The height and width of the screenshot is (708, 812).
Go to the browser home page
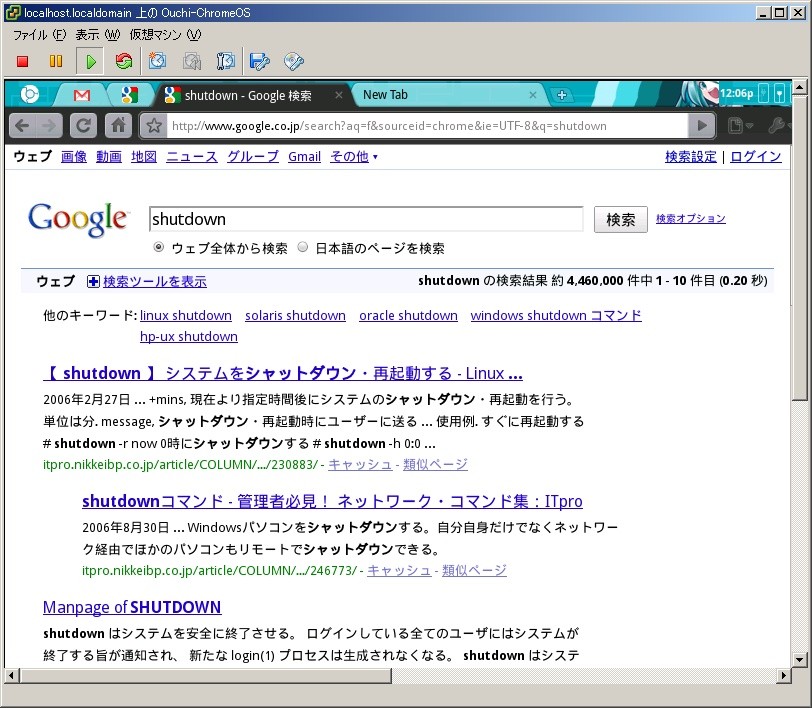118,126
